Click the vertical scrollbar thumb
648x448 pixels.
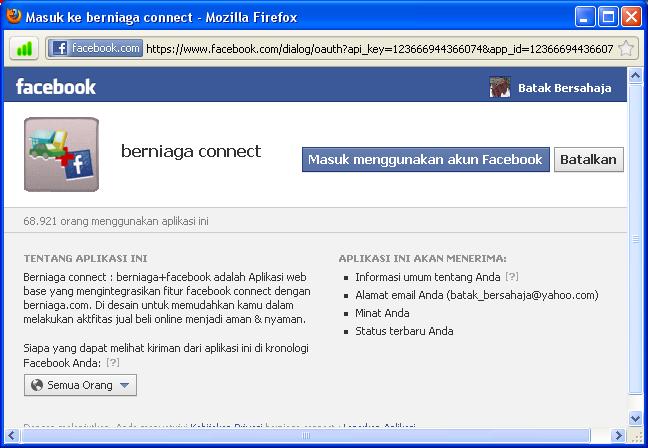click(635, 238)
